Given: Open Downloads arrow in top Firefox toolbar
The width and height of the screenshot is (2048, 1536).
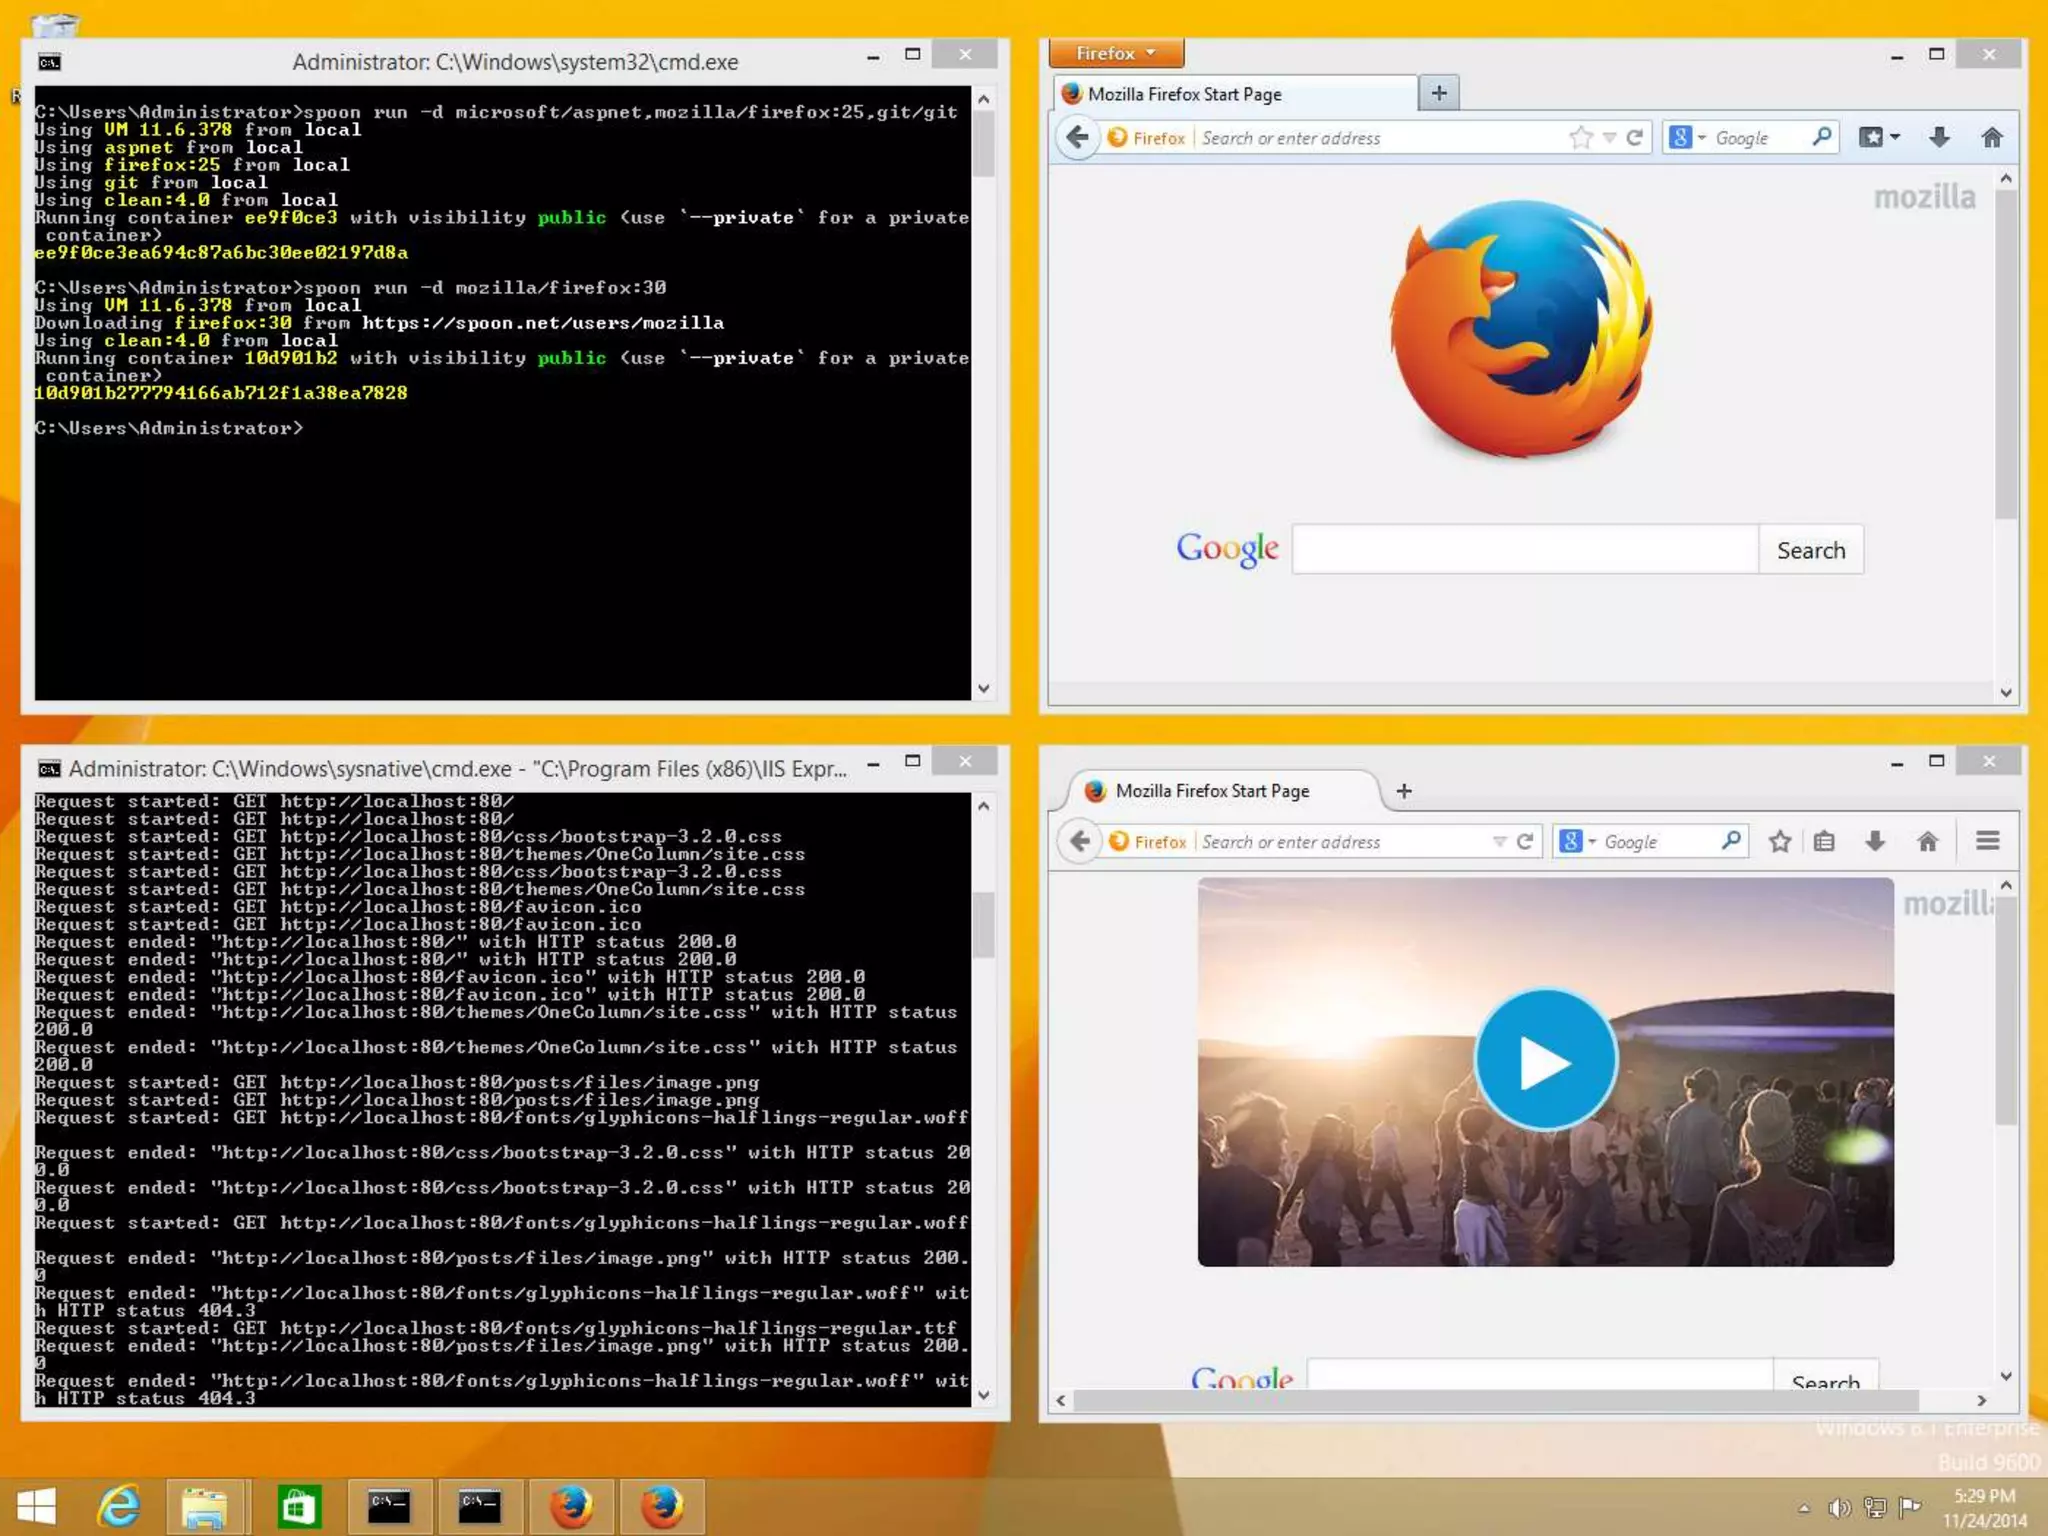Looking at the screenshot, I should [x=1939, y=137].
